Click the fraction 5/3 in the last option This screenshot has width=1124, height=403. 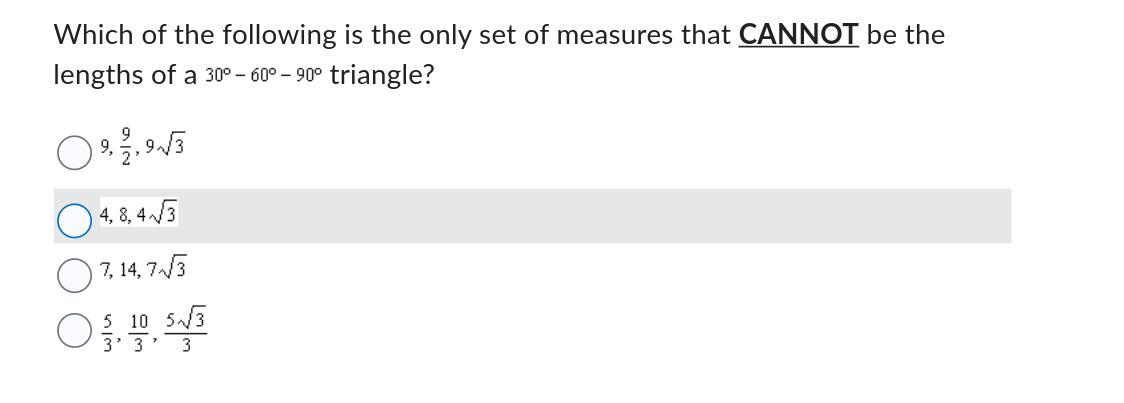(x=107, y=328)
